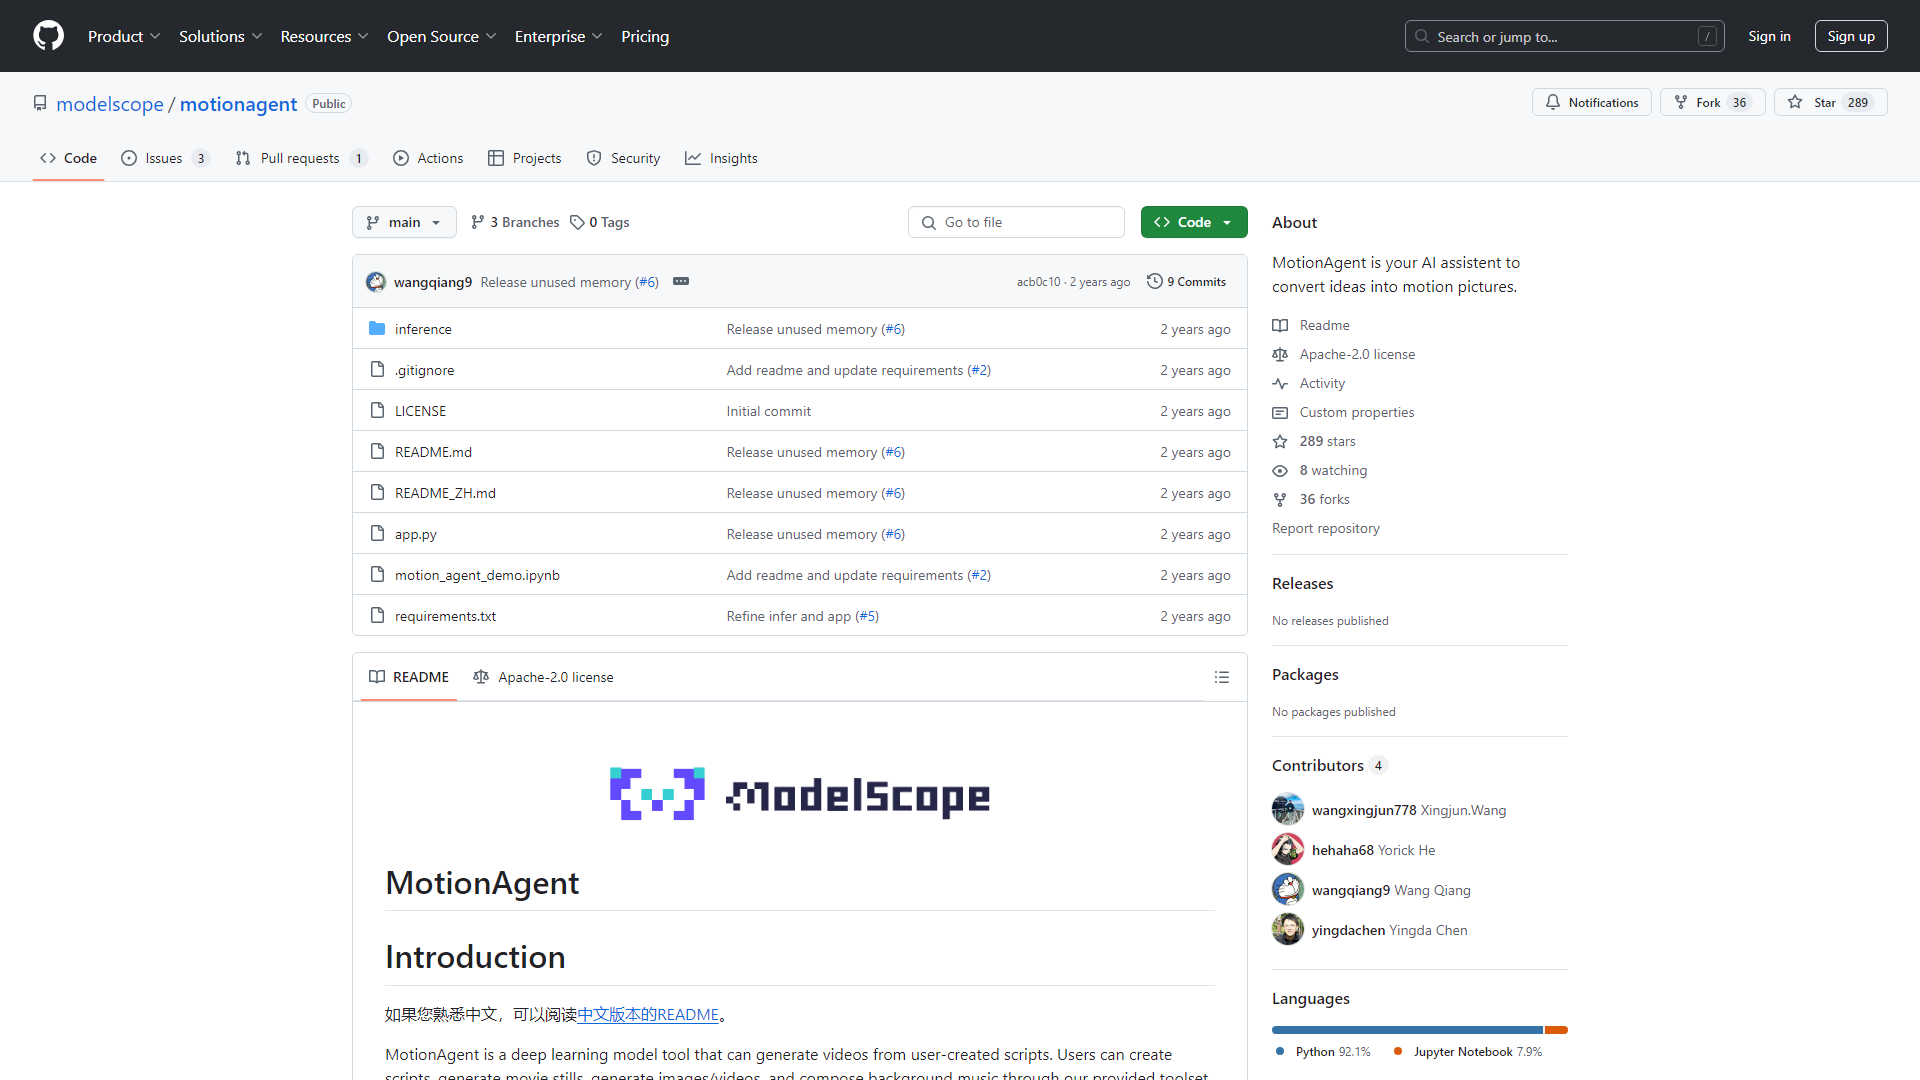This screenshot has width=1920, height=1080.
Task: Click the fork icon beside 36 forks
Action: tap(1280, 499)
